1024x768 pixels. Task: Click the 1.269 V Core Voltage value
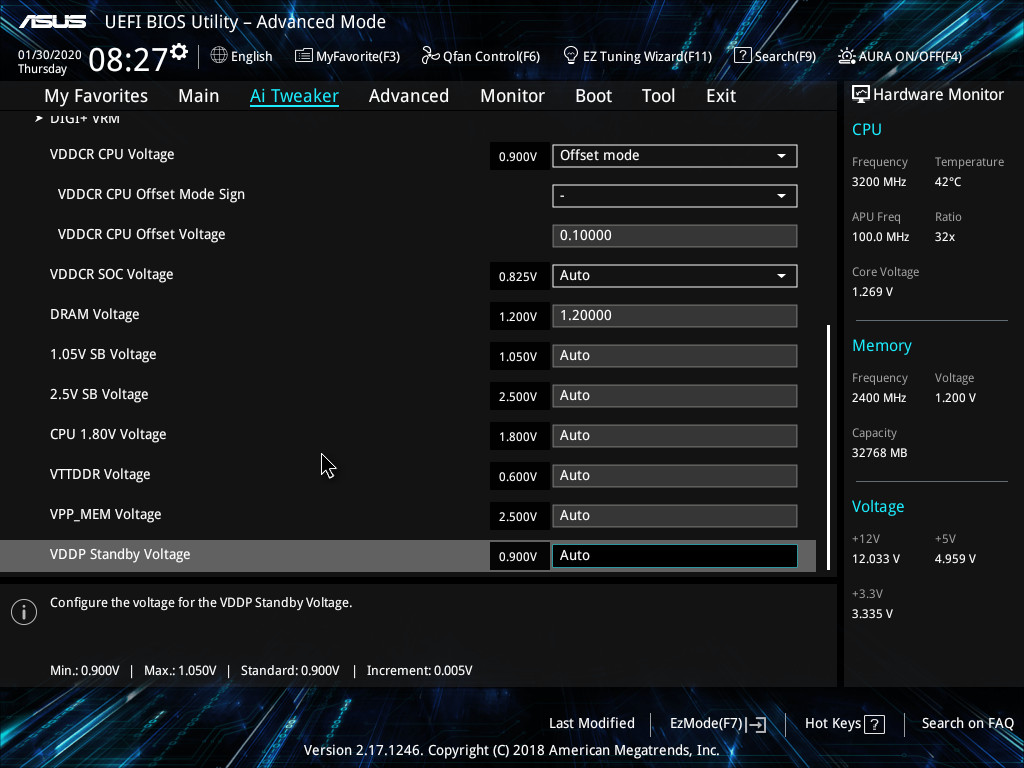(872, 292)
